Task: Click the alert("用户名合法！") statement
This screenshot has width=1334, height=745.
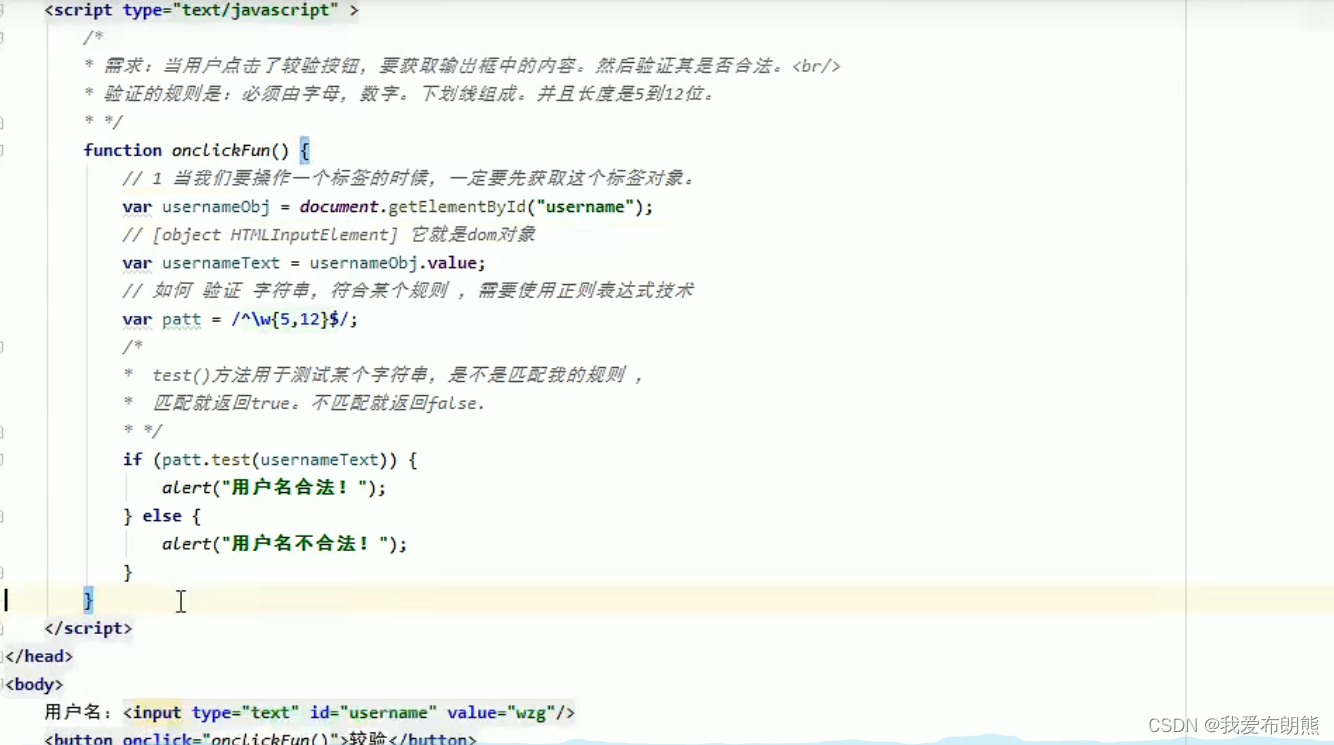Action: point(274,488)
